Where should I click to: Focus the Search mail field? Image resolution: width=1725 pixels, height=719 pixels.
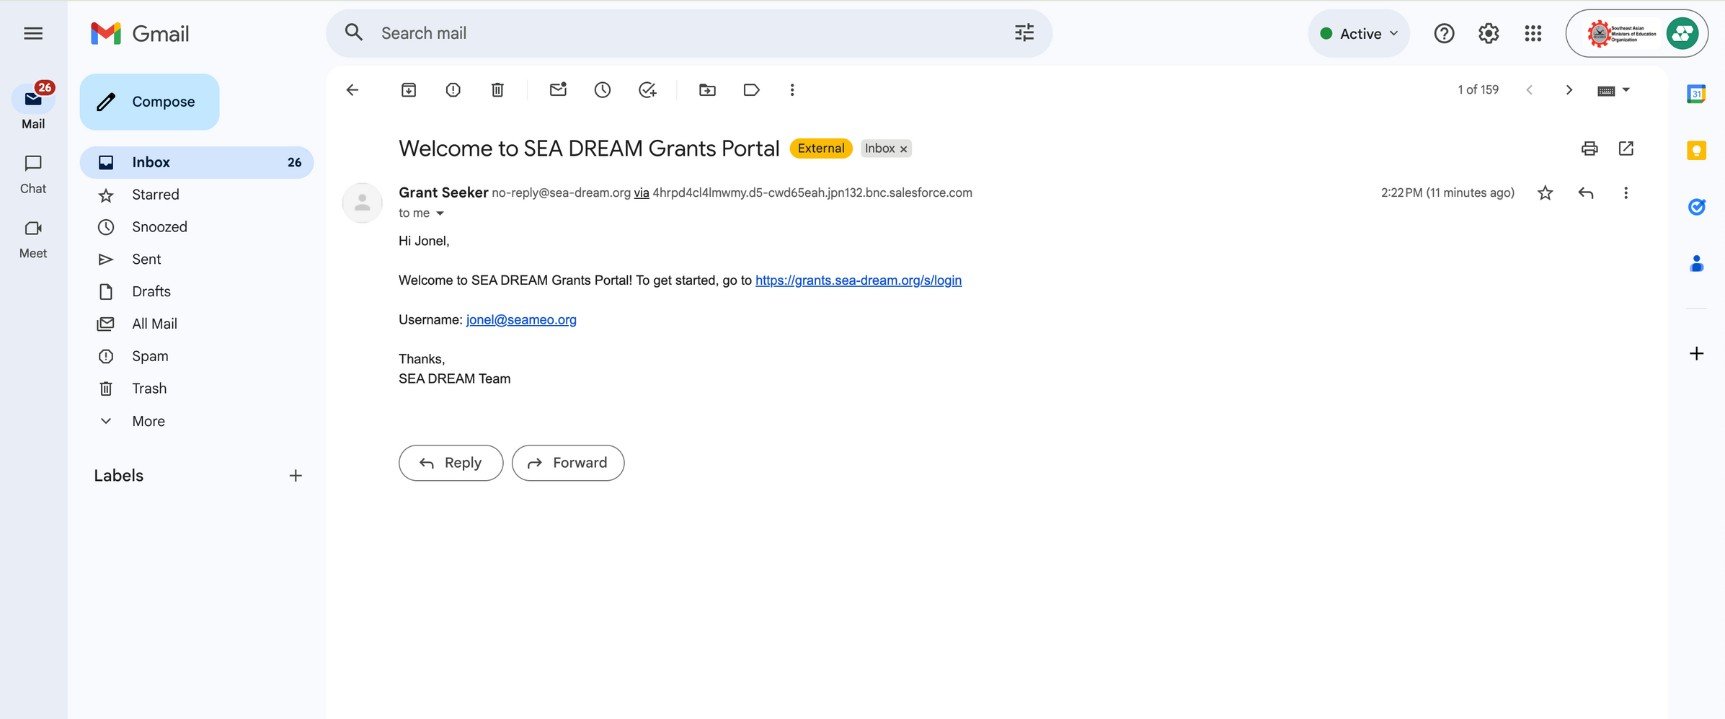(x=690, y=33)
